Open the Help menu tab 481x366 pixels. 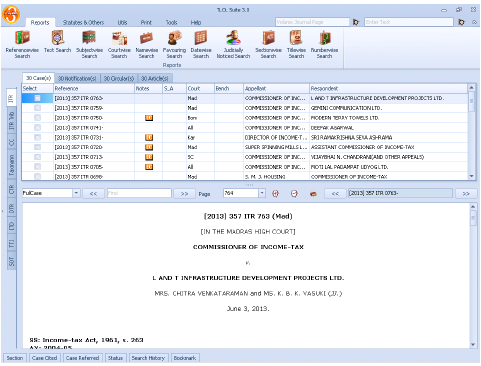(196, 23)
